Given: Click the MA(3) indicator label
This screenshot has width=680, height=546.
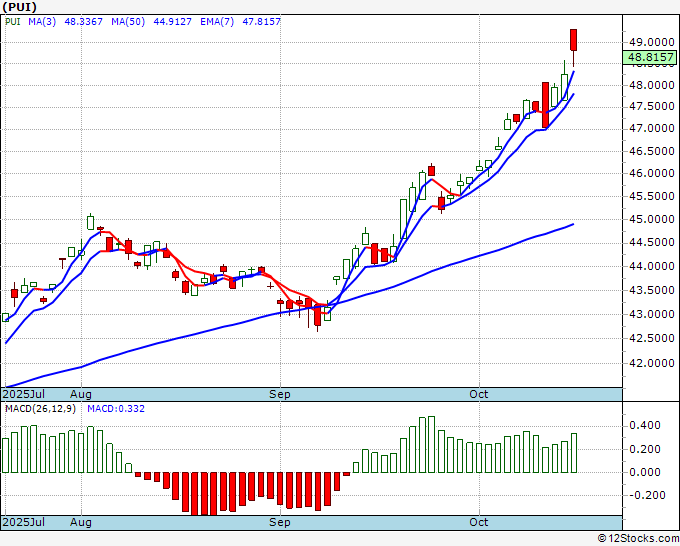Looking at the screenshot, I should 42,21.
